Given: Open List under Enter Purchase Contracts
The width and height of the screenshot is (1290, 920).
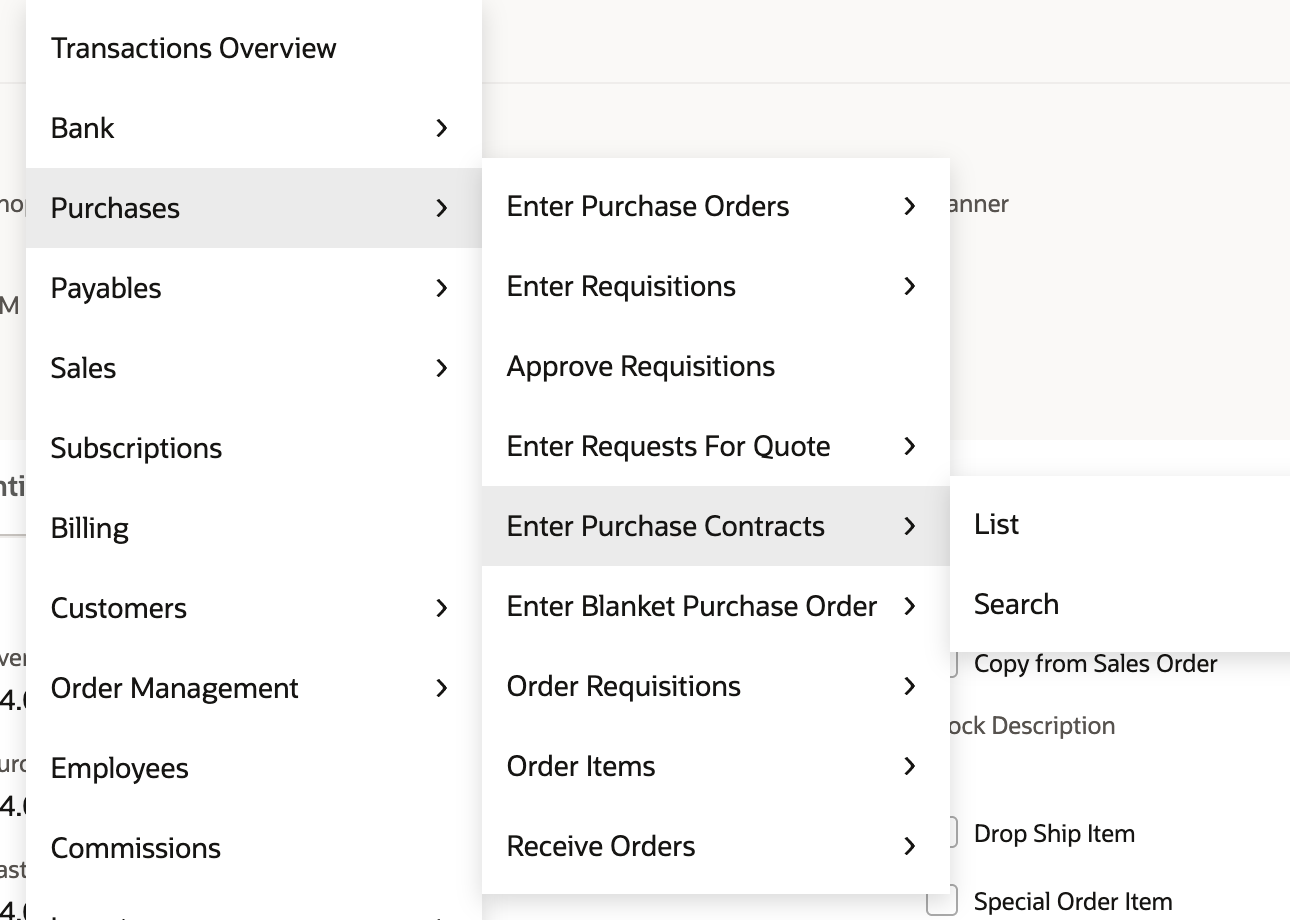Looking at the screenshot, I should [1120, 524].
